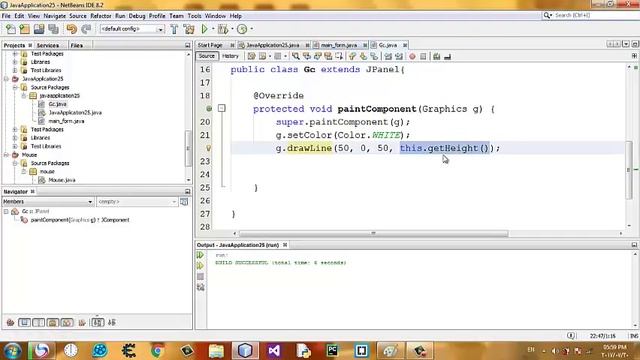Screen dimensions: 640x360
Task: Click the Redo arrow icon
Action: pyautogui.click(x=86, y=29)
